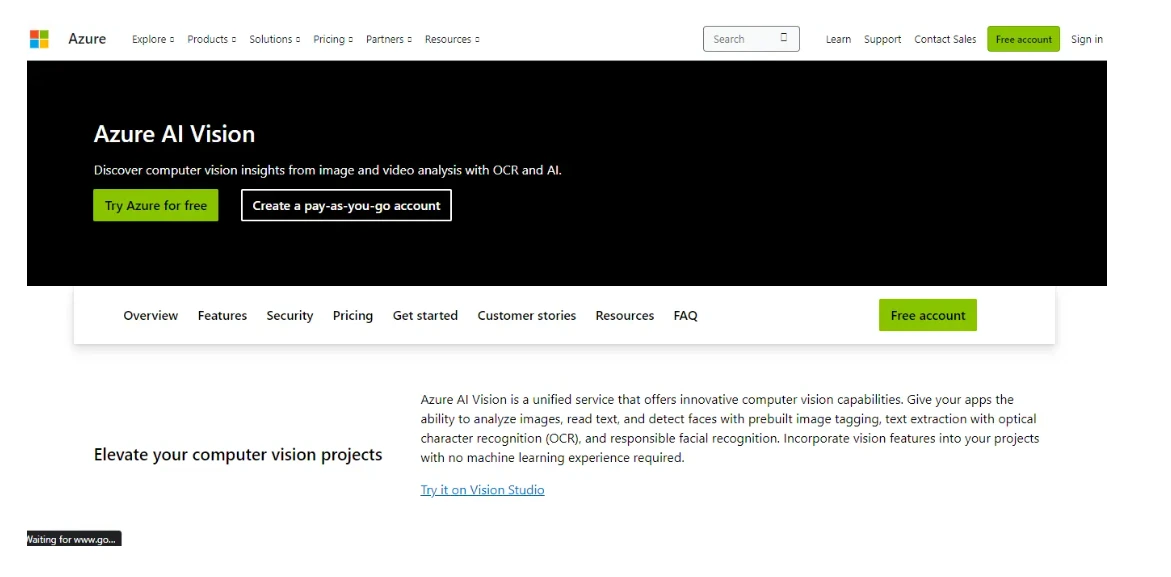This screenshot has height=577, width=1171.
Task: Create a pay-as-you-go account
Action: 345,205
